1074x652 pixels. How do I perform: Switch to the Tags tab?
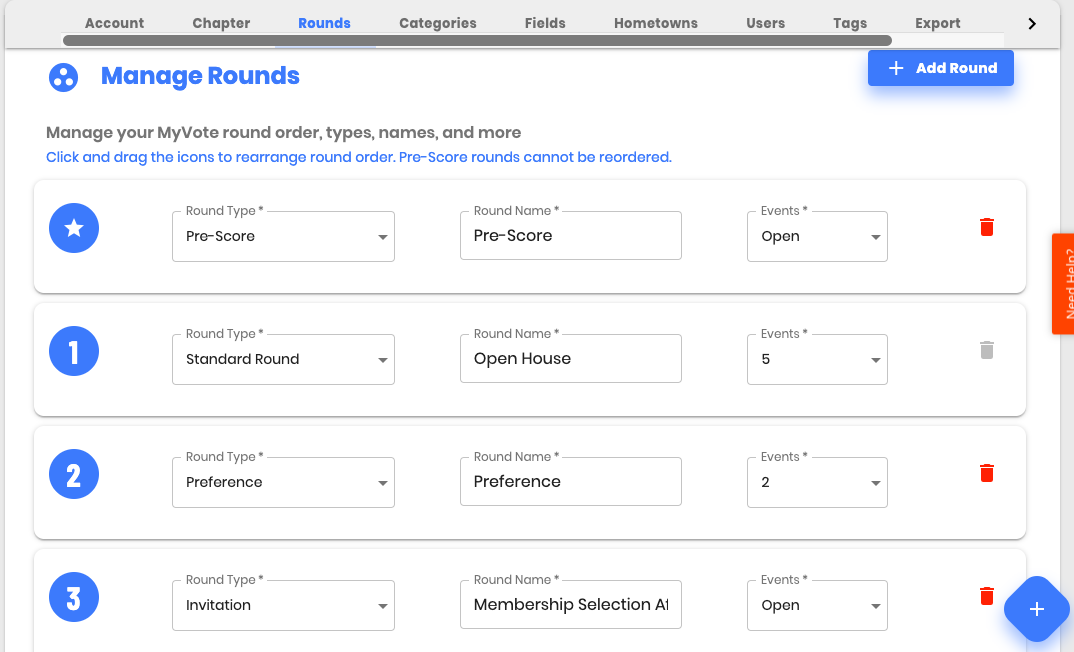[x=850, y=23]
